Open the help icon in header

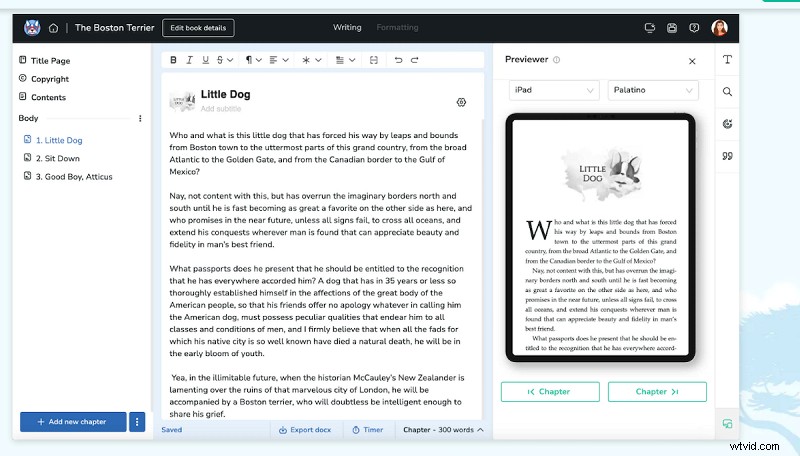tap(694, 28)
